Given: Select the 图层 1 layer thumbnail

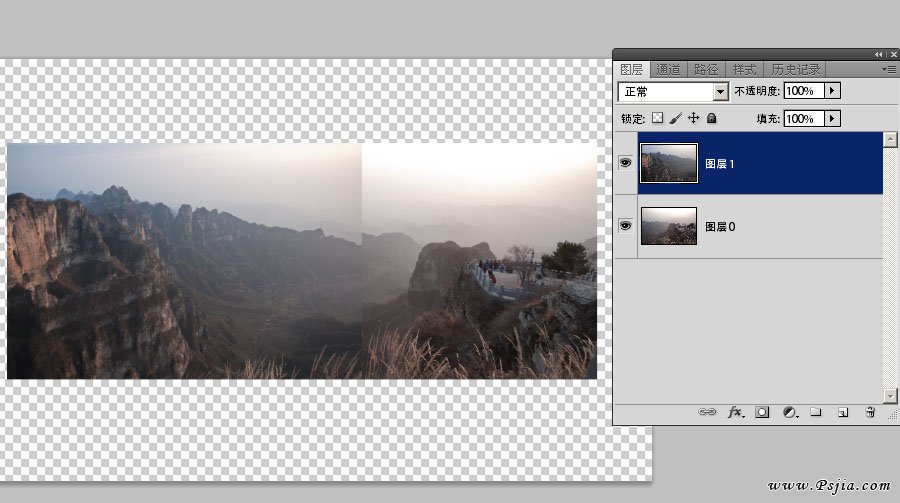Looking at the screenshot, I should [x=669, y=163].
